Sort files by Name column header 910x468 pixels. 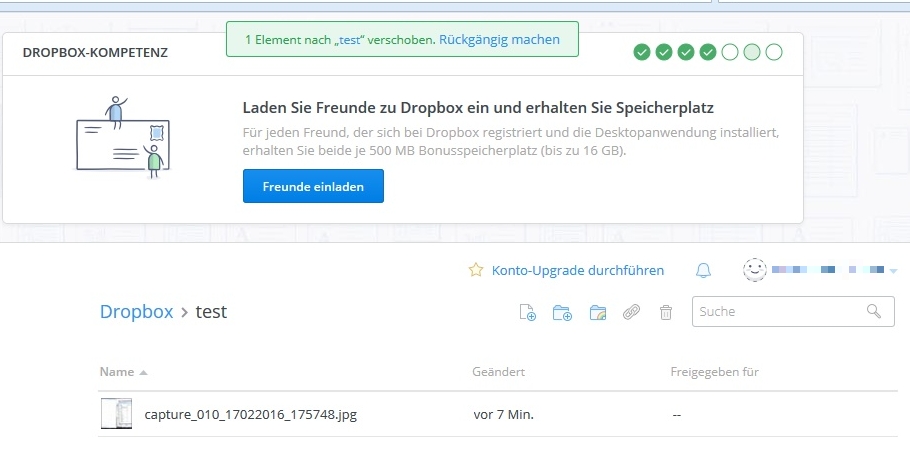click(x=117, y=372)
